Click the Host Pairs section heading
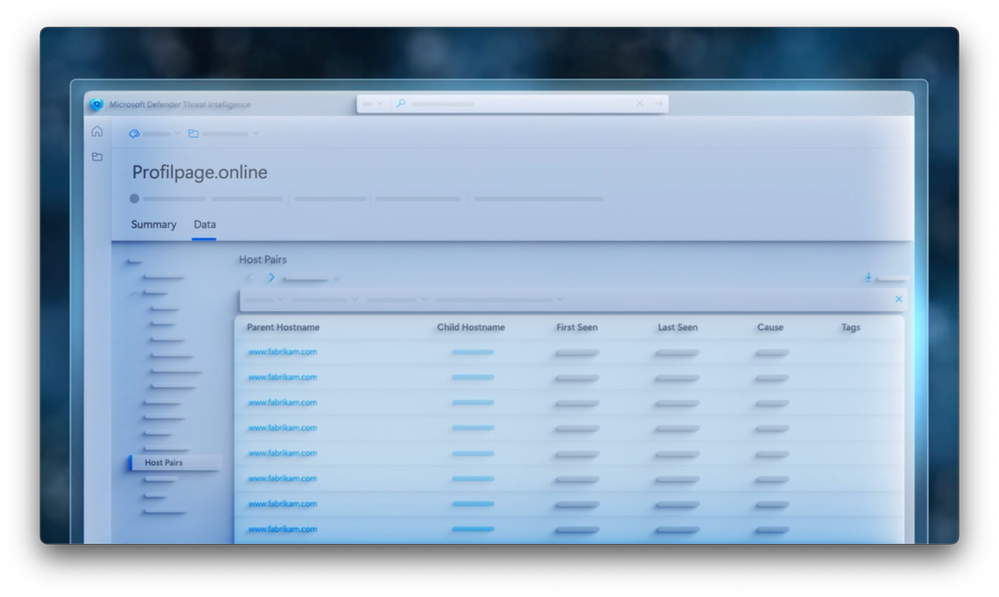The image size is (999, 597). [262, 259]
